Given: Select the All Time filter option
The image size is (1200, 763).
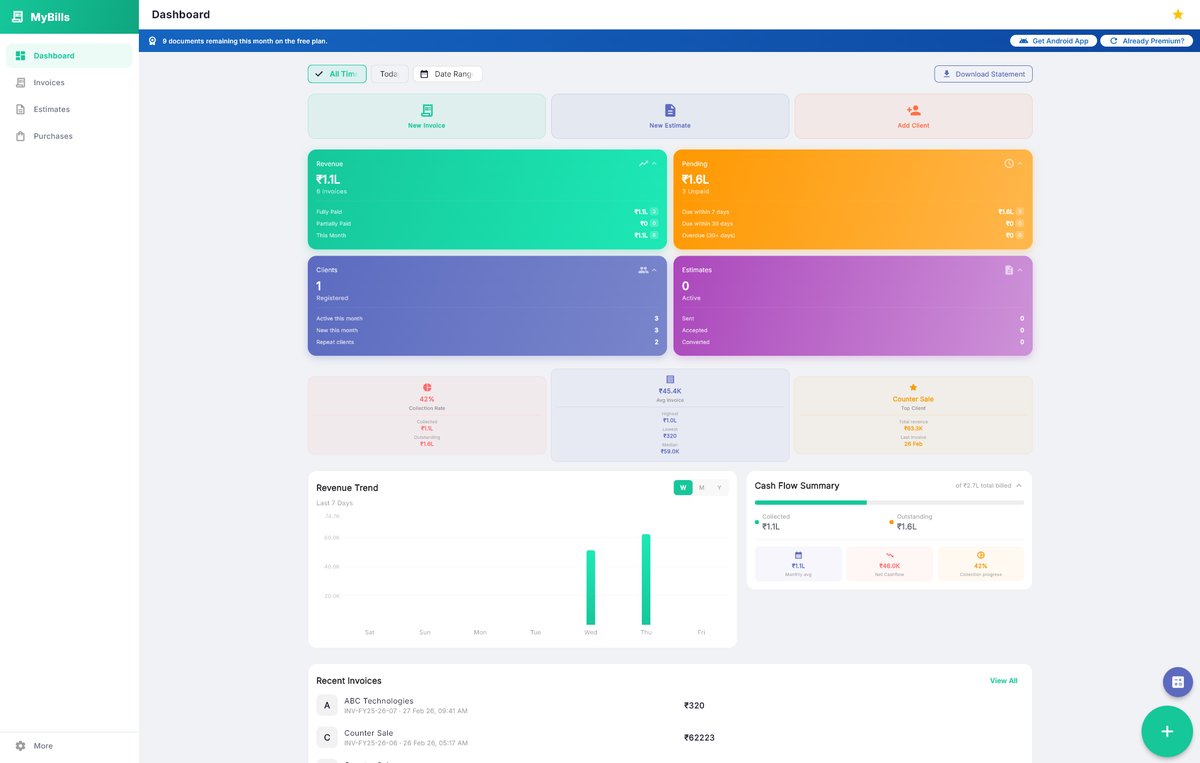Looking at the screenshot, I should (x=337, y=73).
